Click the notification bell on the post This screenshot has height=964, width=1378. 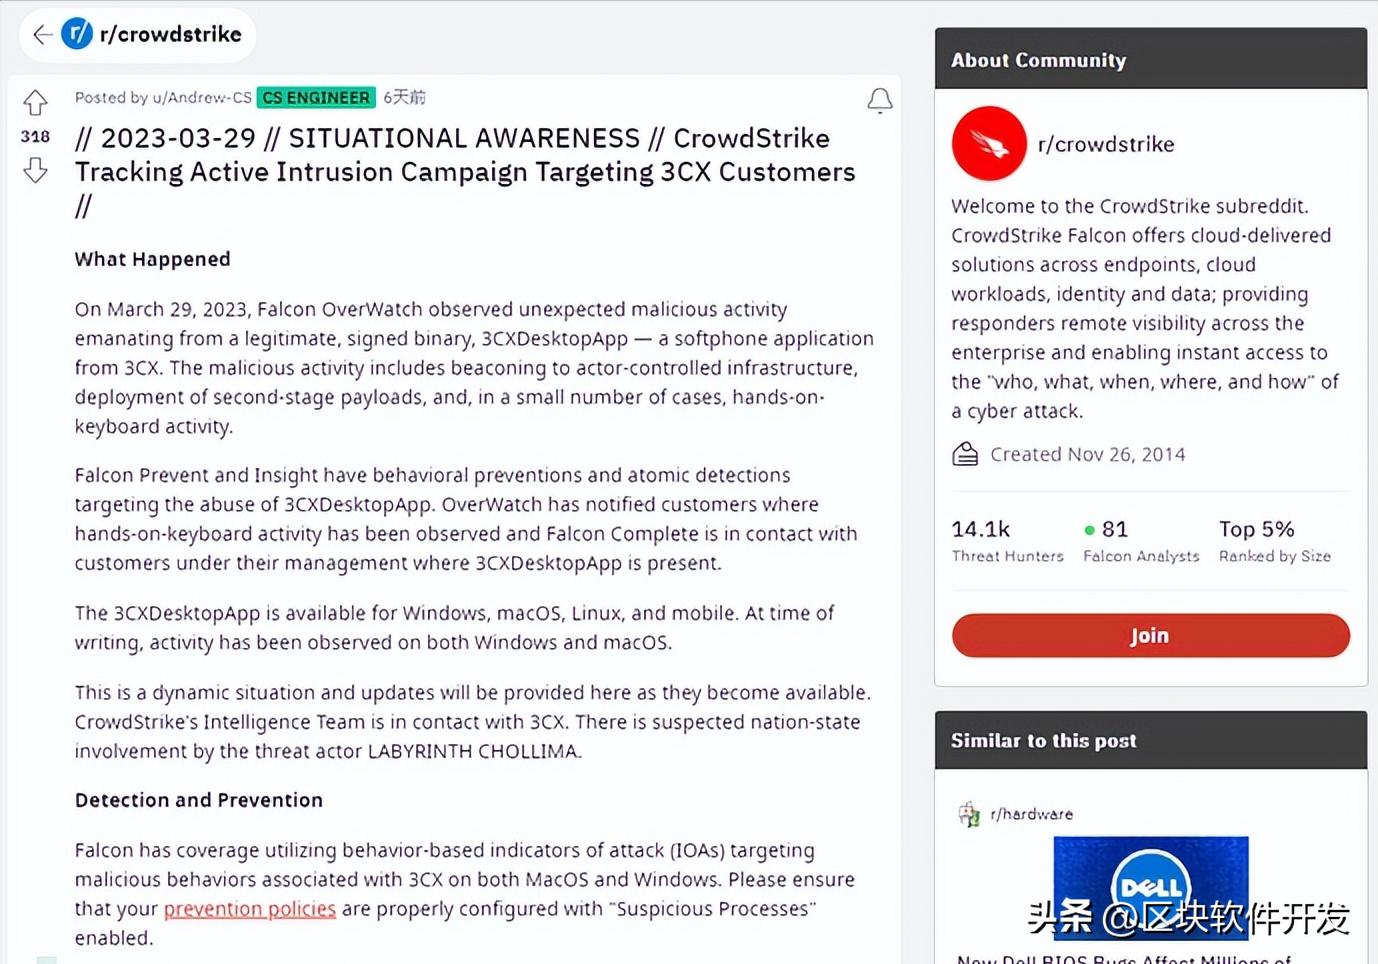[879, 100]
